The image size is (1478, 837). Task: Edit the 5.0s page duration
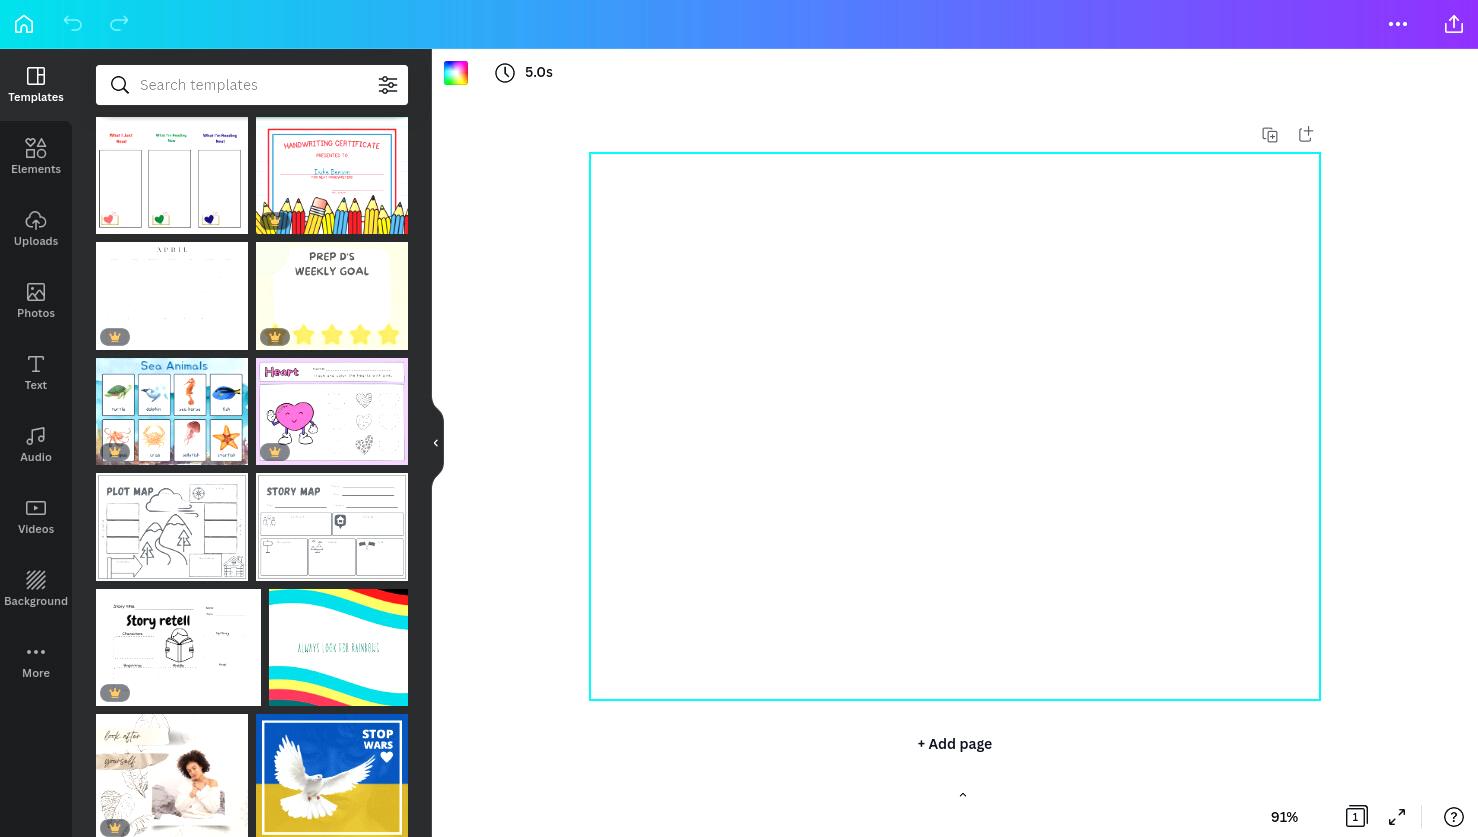point(539,72)
